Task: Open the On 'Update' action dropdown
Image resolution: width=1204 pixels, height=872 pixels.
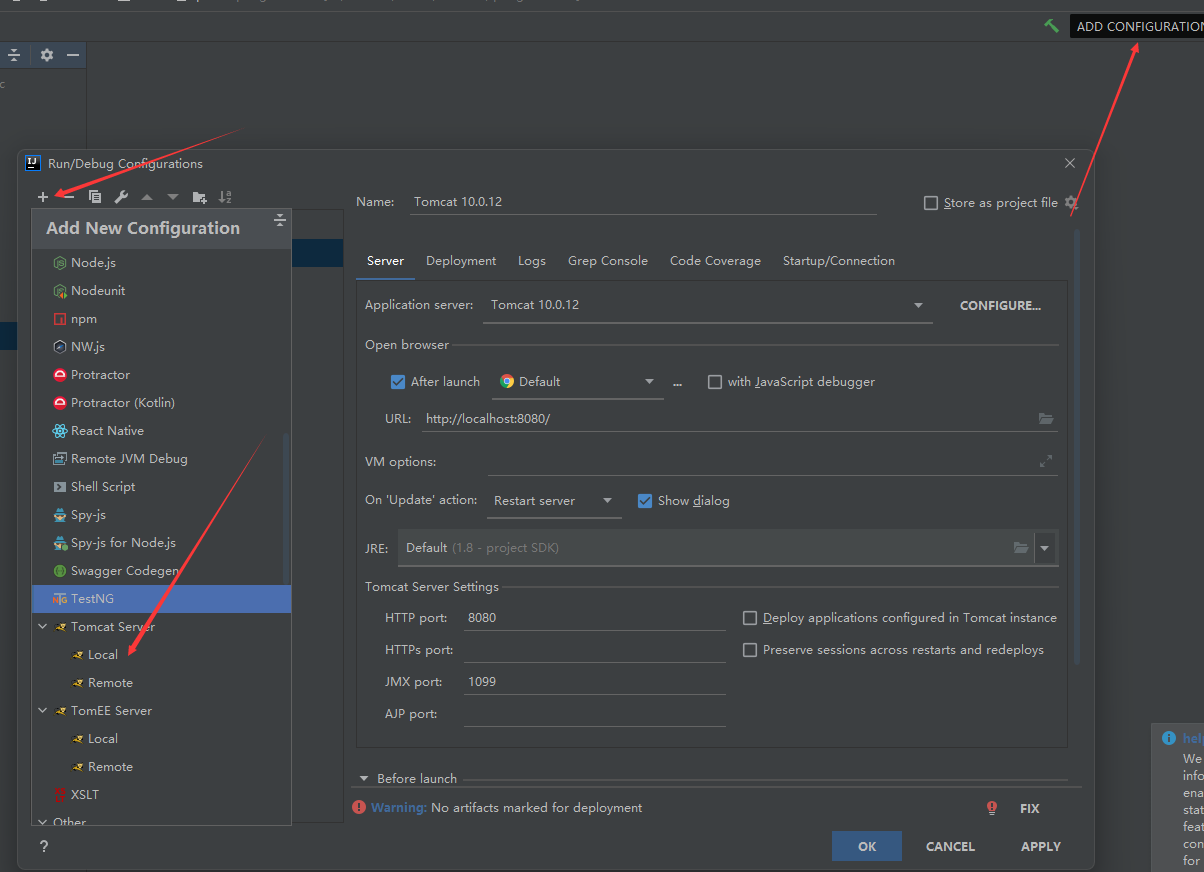Action: point(554,501)
